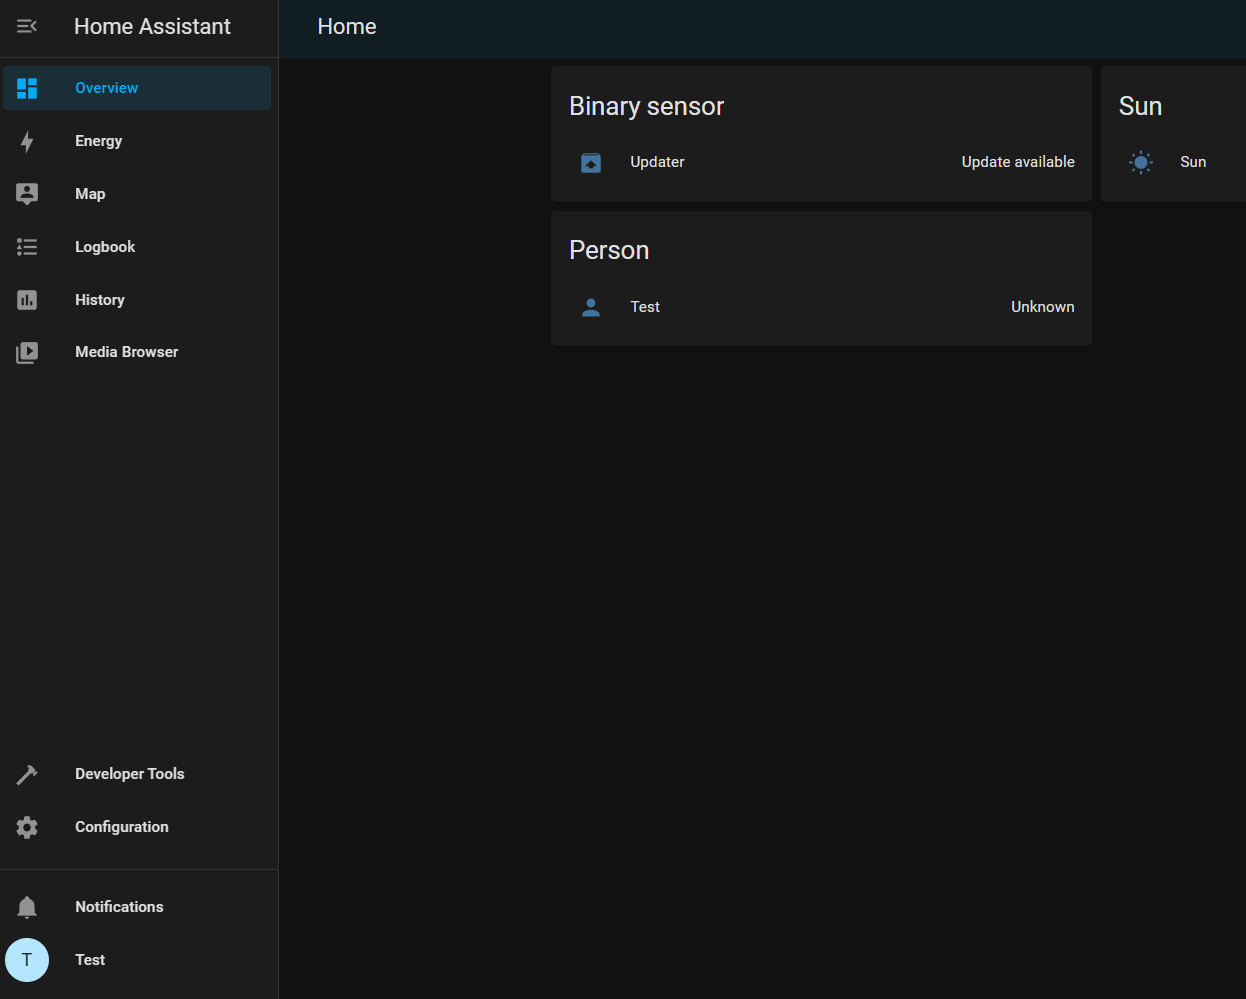Select the Map icon in the sidebar

tap(26, 193)
